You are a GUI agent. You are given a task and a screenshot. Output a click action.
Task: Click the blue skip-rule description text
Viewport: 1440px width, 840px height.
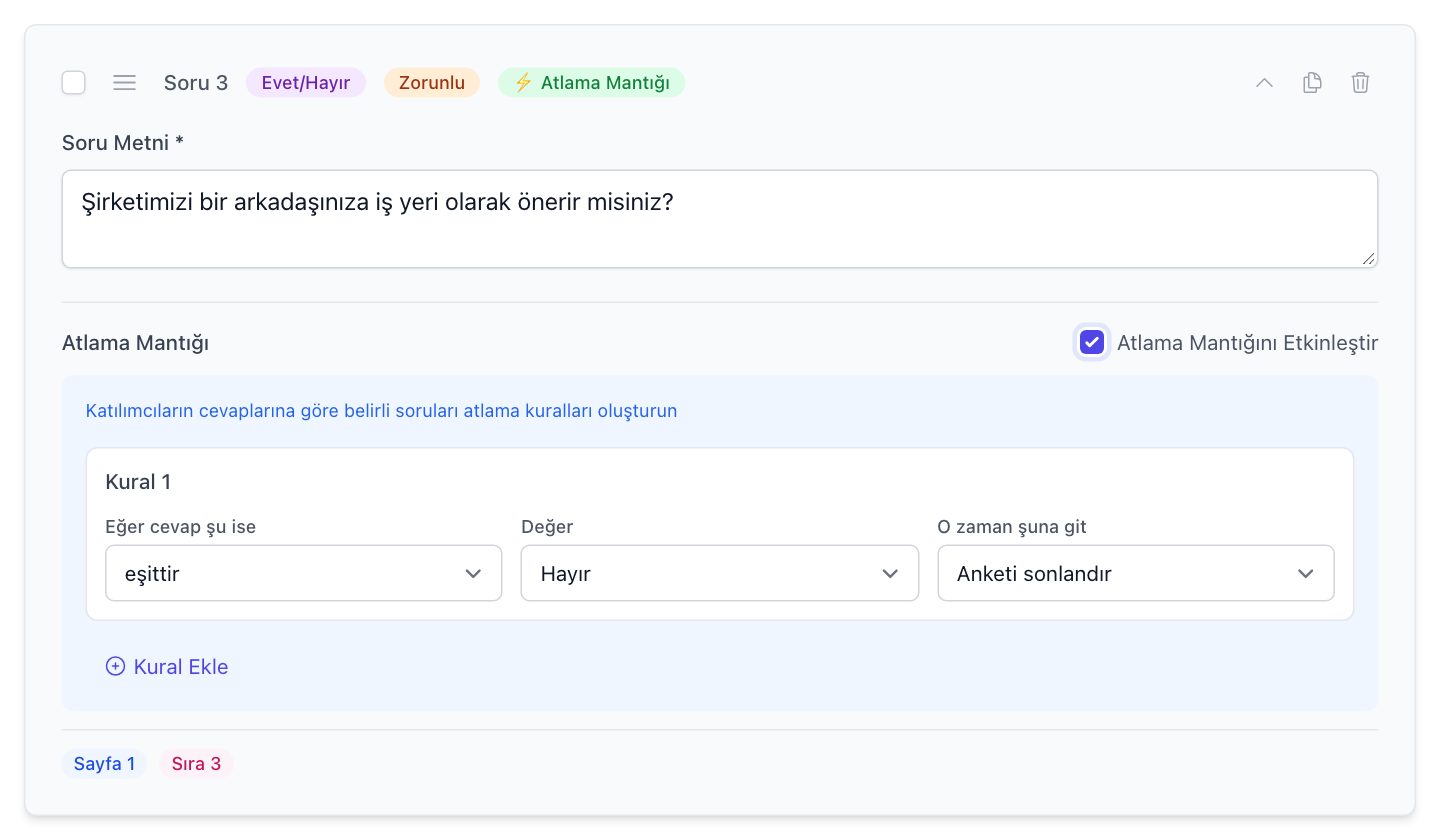[382, 411]
